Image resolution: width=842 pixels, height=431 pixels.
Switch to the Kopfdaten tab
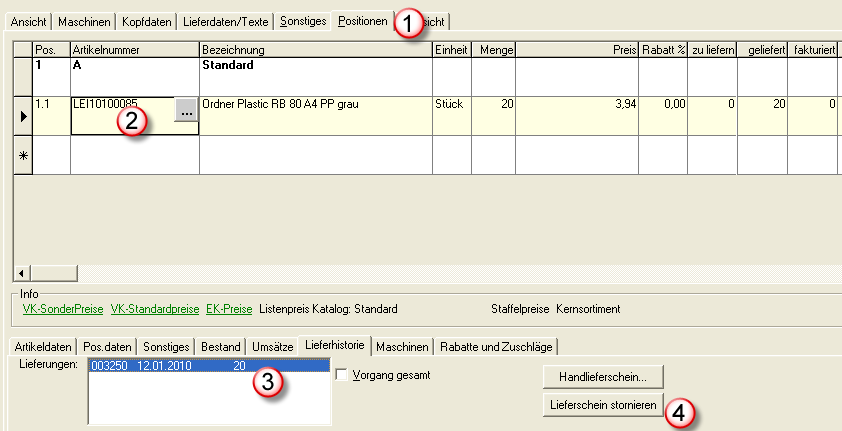(x=147, y=21)
